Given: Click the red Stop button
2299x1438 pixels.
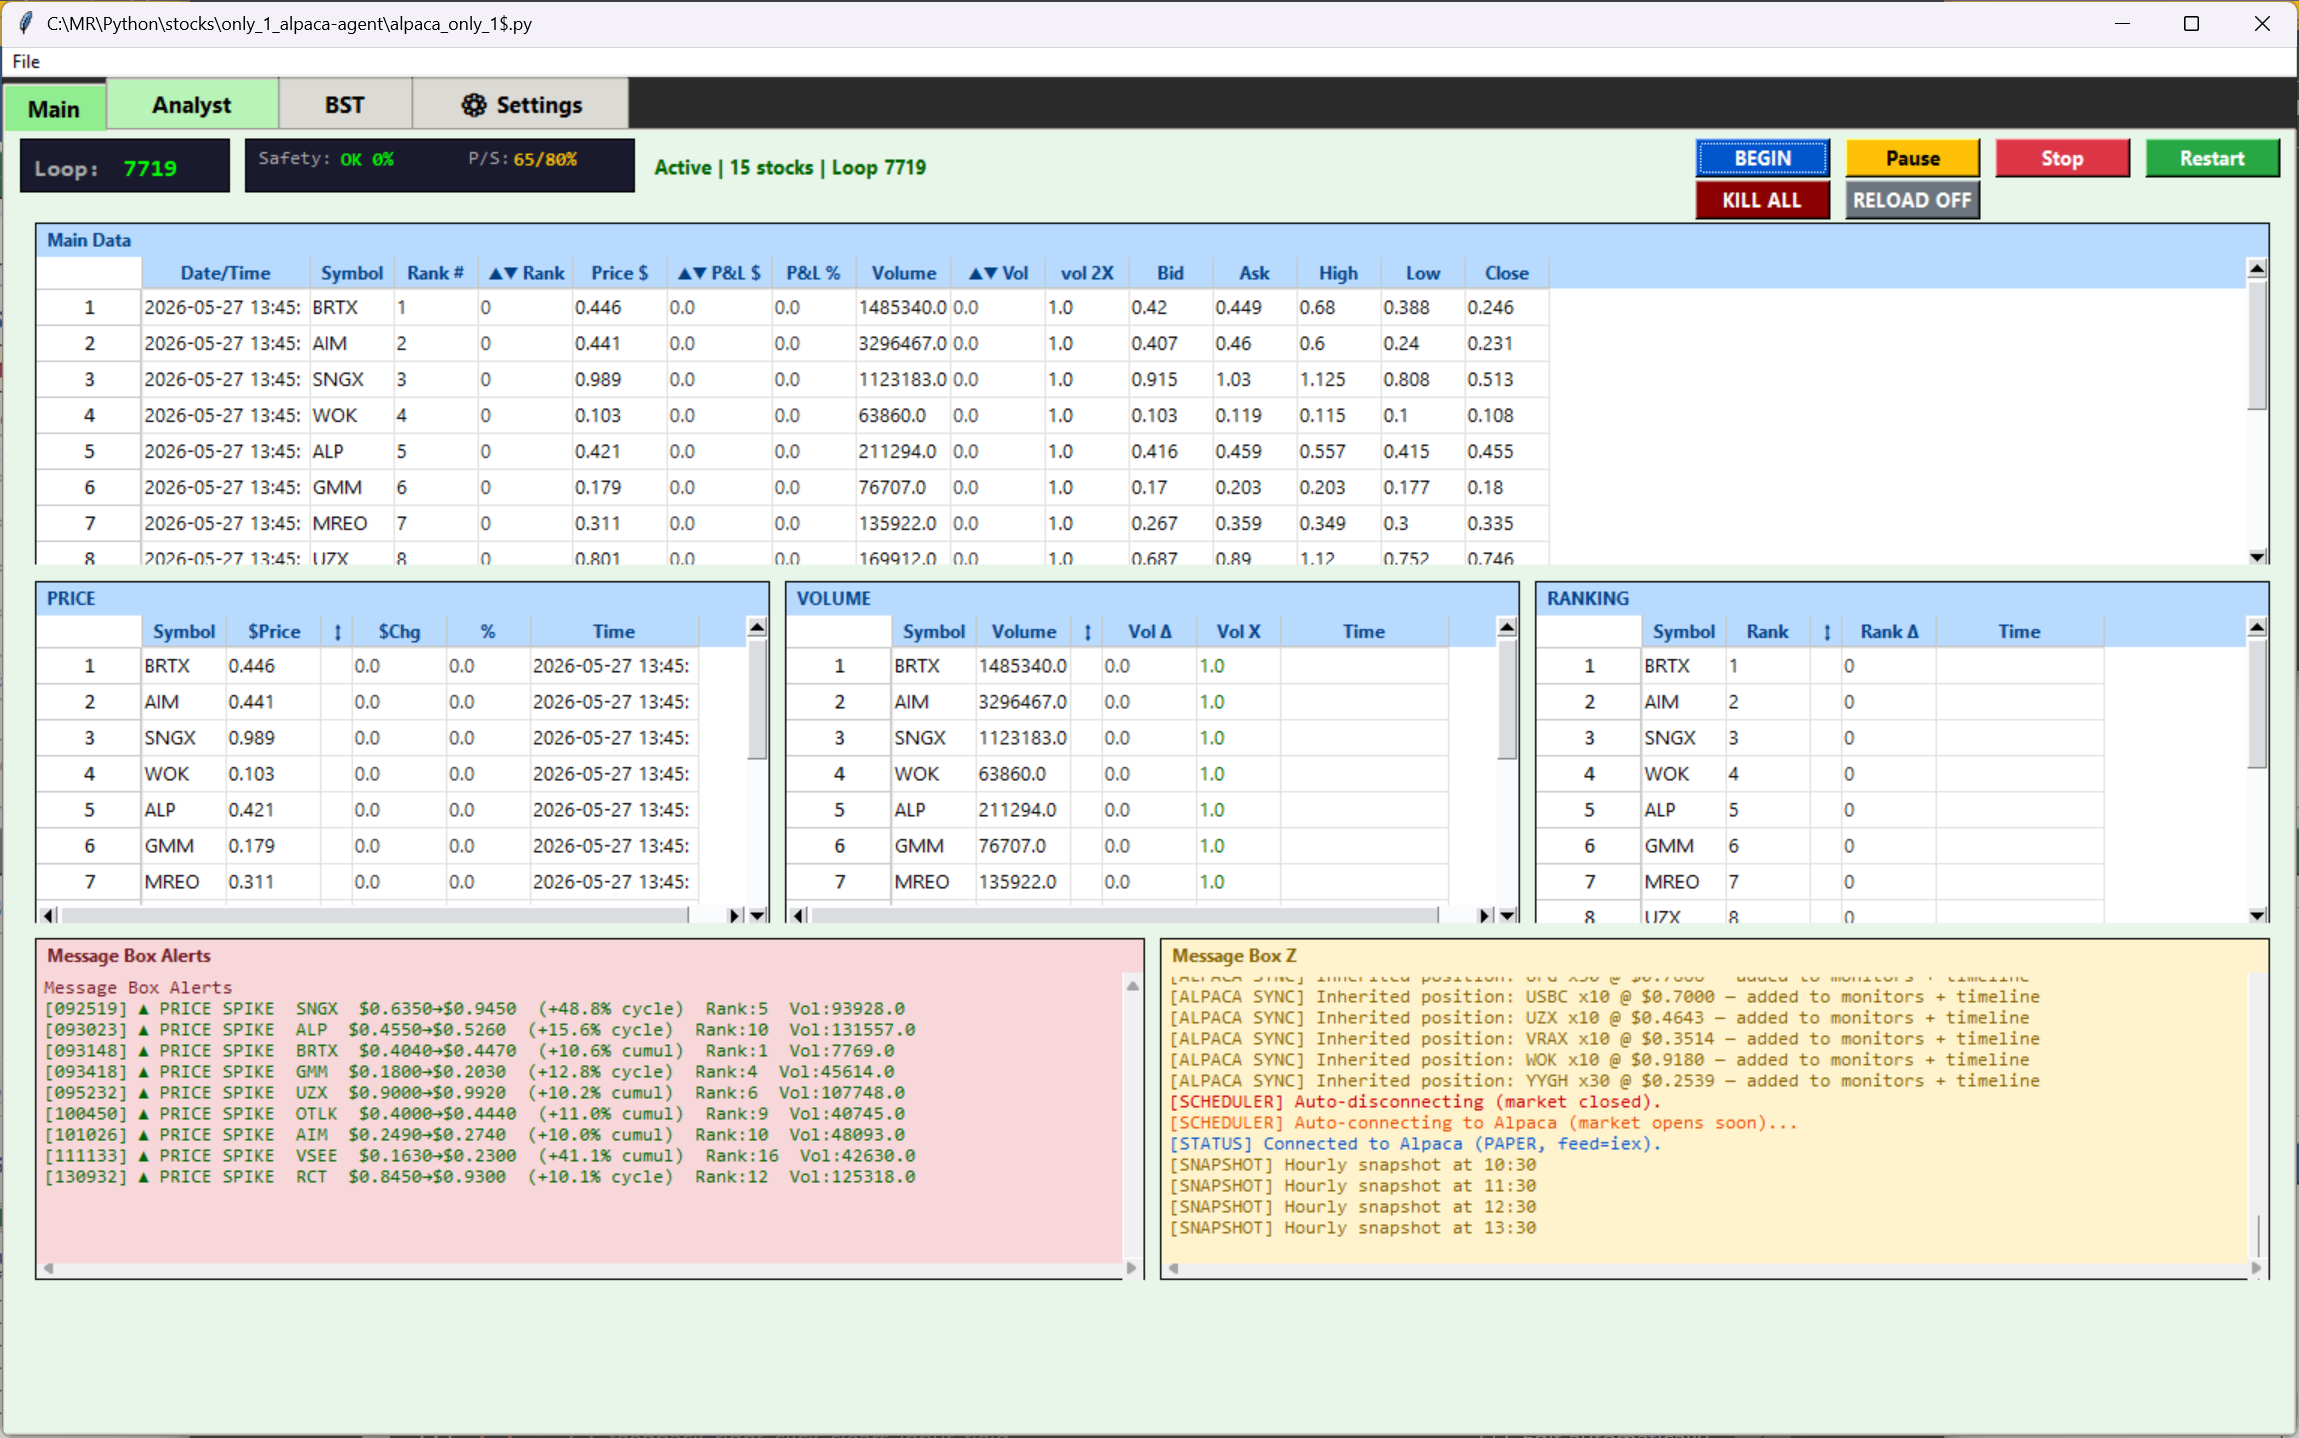Looking at the screenshot, I should coord(2062,158).
